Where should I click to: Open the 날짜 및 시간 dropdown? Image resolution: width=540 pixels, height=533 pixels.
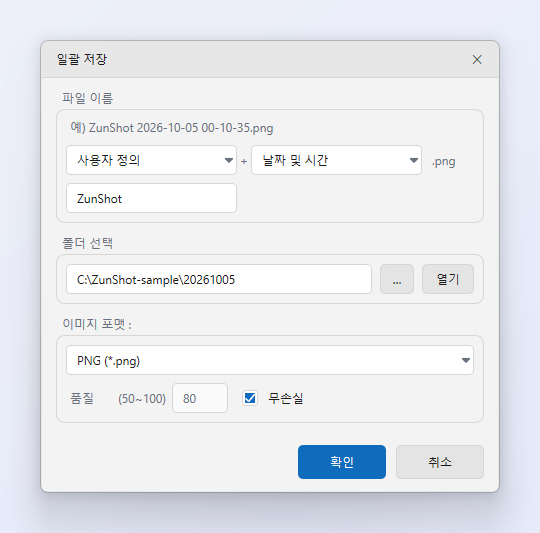click(336, 160)
